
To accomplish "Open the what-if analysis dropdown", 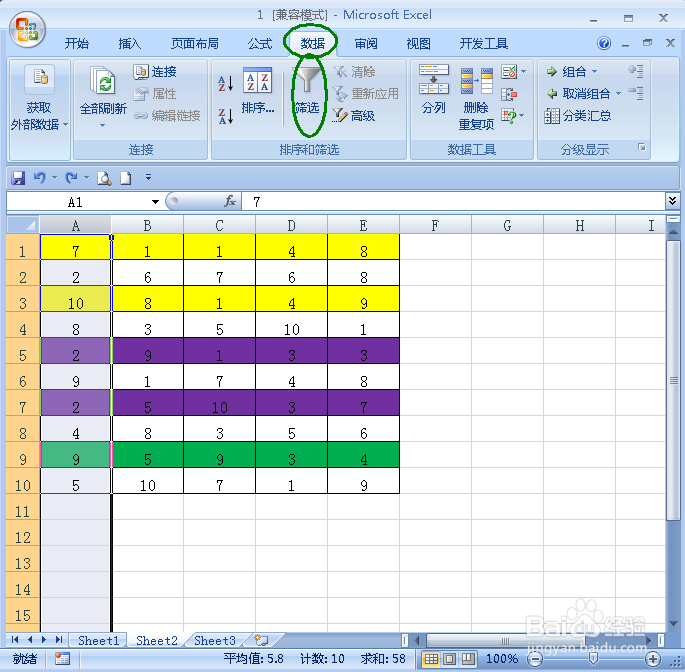I will click(513, 116).
